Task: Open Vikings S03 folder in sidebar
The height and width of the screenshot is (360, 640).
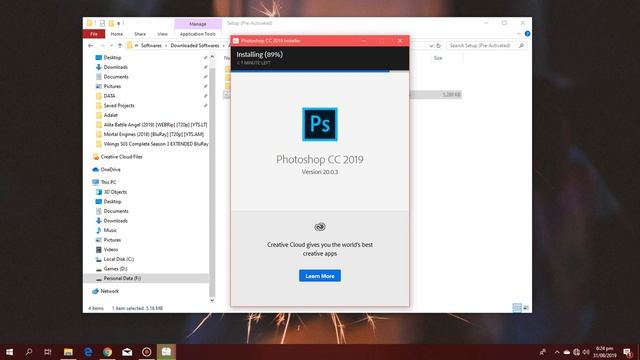Action: [156, 144]
